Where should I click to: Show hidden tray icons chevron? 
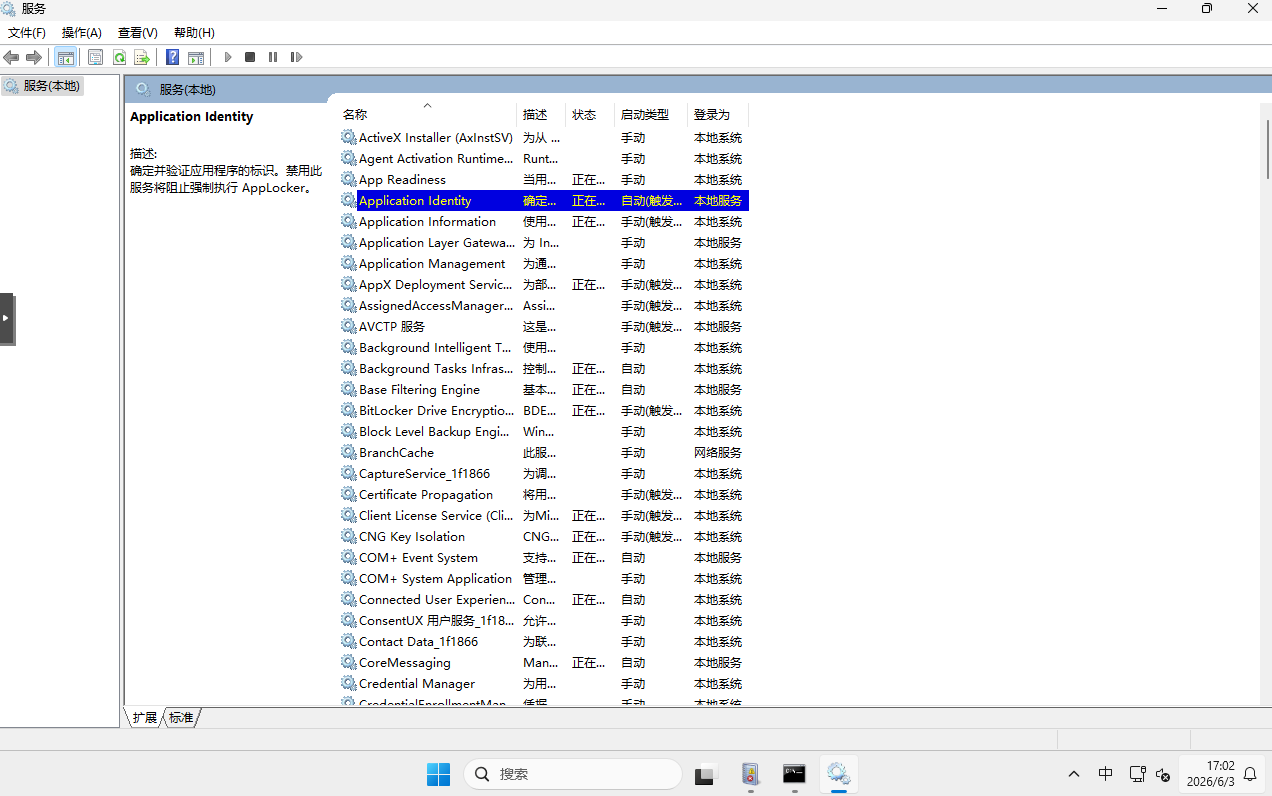pyautogui.click(x=1074, y=774)
